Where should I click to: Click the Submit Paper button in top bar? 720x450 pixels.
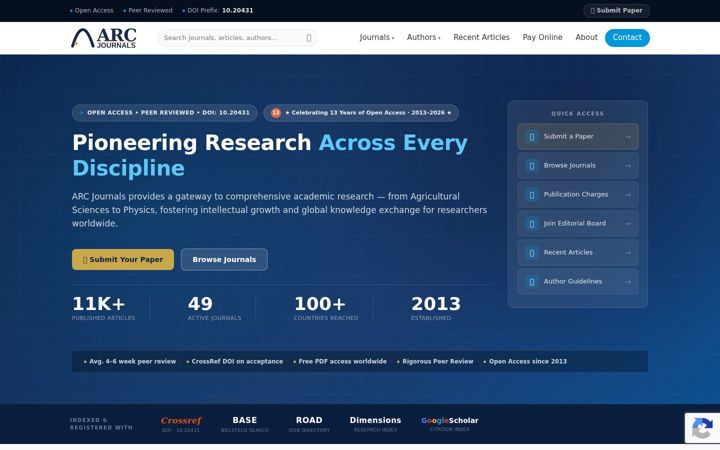pyautogui.click(x=616, y=11)
